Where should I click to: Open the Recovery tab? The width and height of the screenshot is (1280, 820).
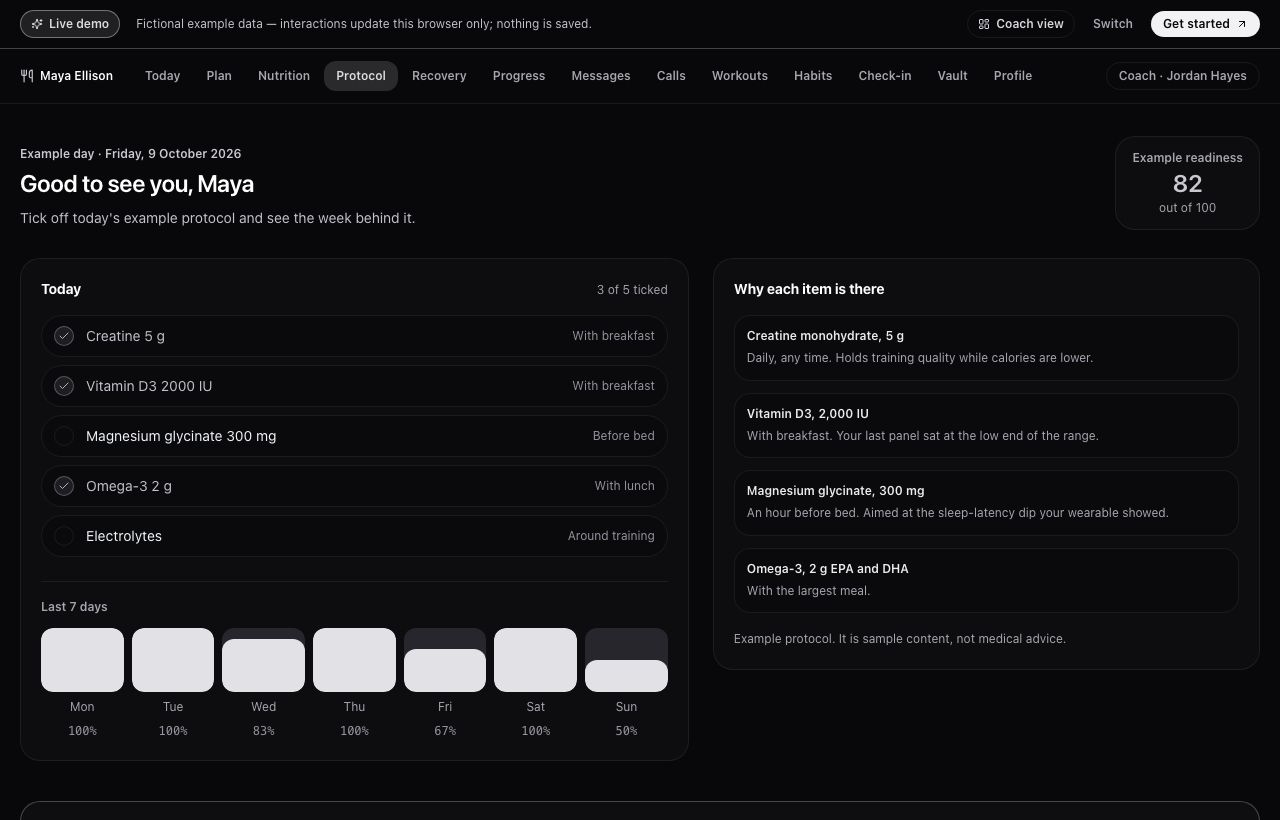click(x=439, y=76)
